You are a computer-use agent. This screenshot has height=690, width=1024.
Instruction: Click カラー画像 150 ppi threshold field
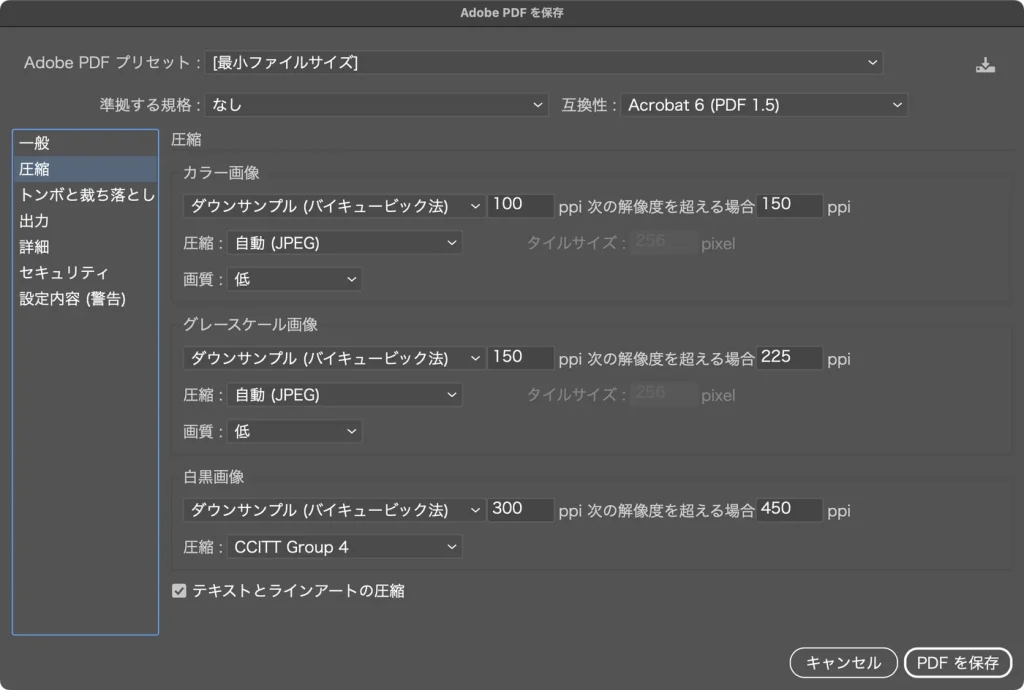(x=789, y=205)
